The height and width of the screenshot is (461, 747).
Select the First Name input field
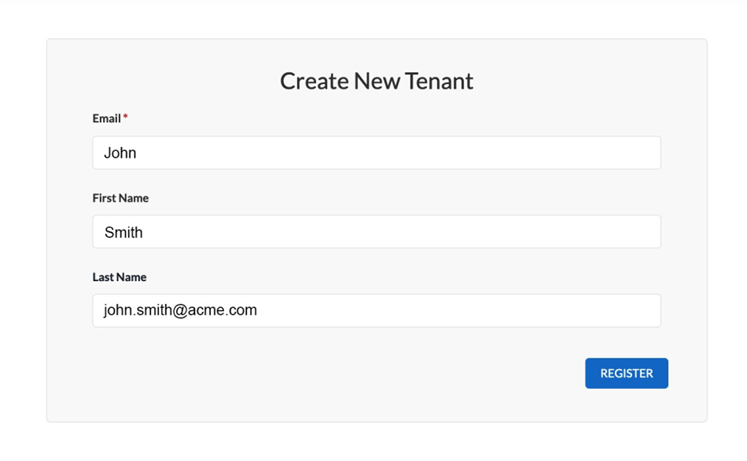coord(376,232)
